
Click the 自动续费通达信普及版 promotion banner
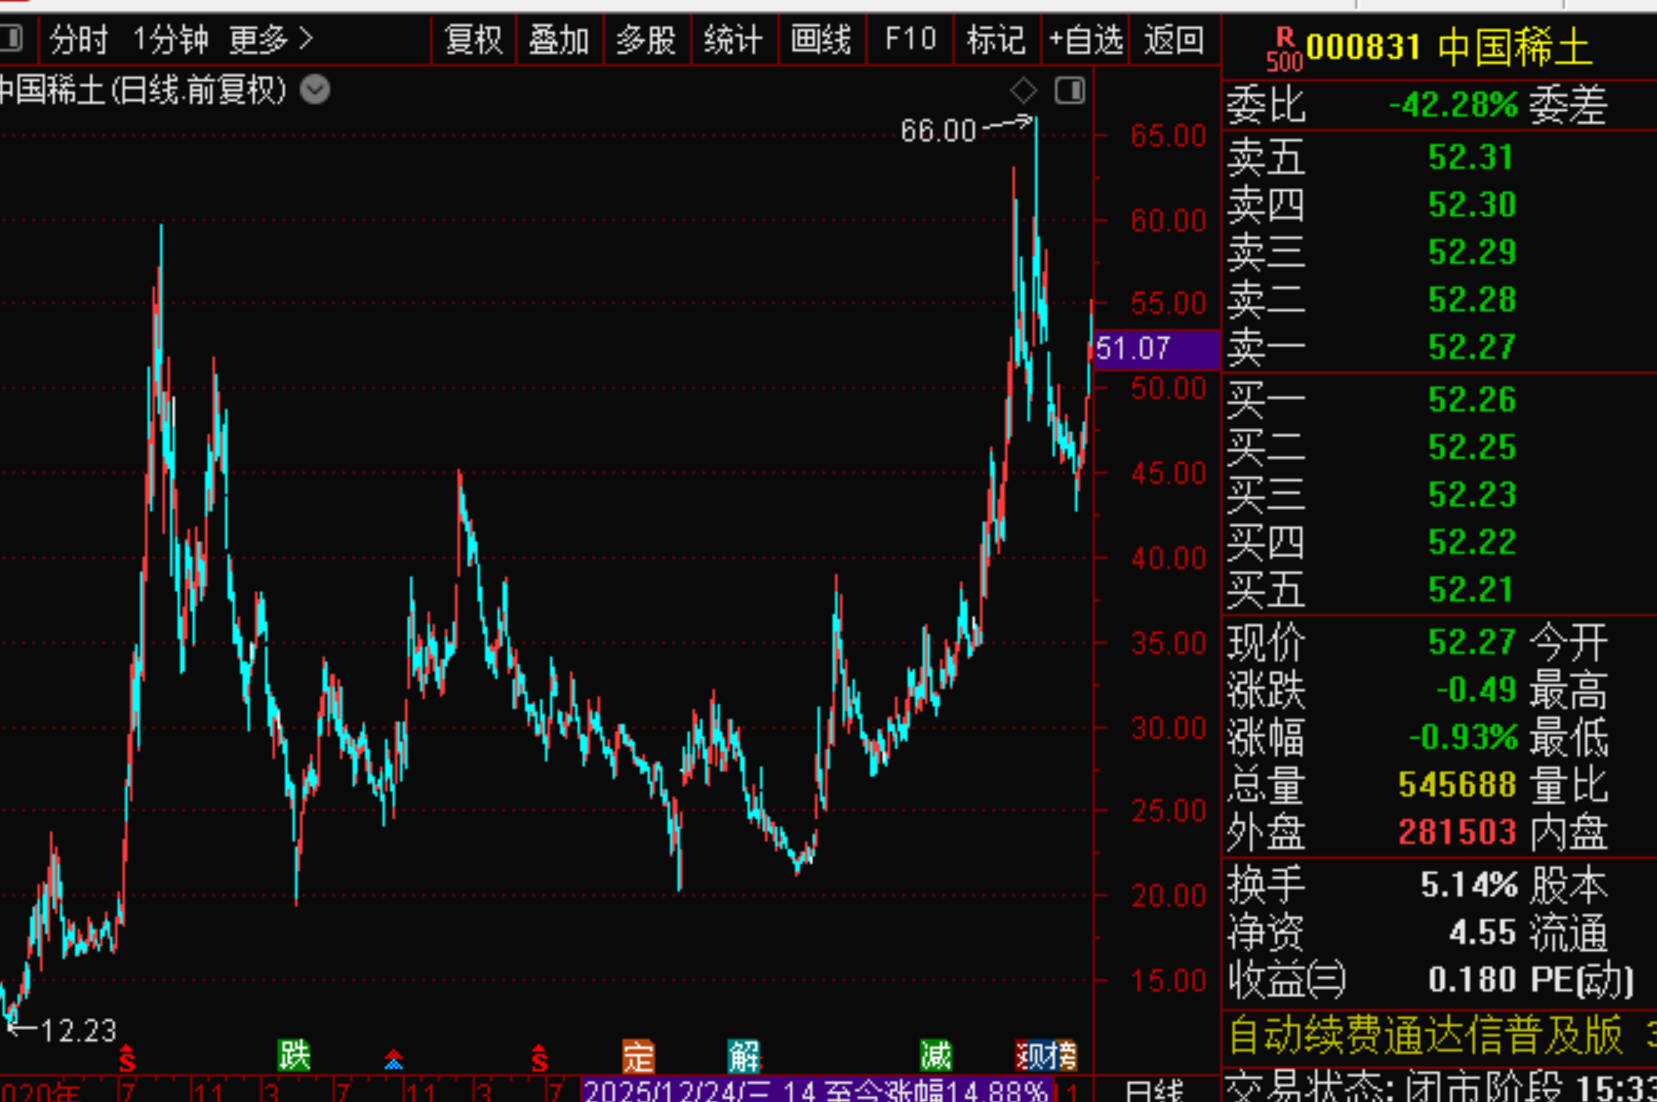tap(1424, 1036)
